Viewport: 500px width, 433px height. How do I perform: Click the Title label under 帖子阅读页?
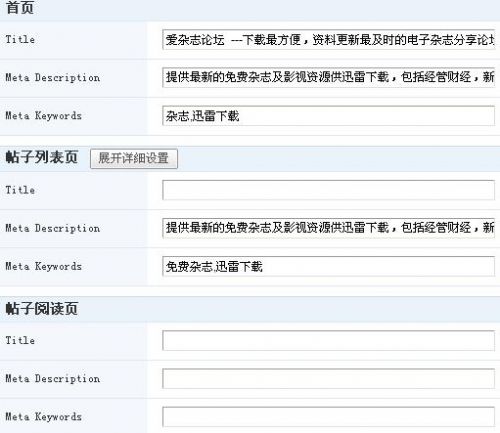click(20, 340)
